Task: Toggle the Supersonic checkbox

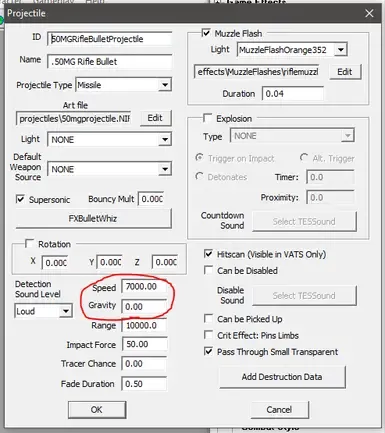Action: click(20, 199)
